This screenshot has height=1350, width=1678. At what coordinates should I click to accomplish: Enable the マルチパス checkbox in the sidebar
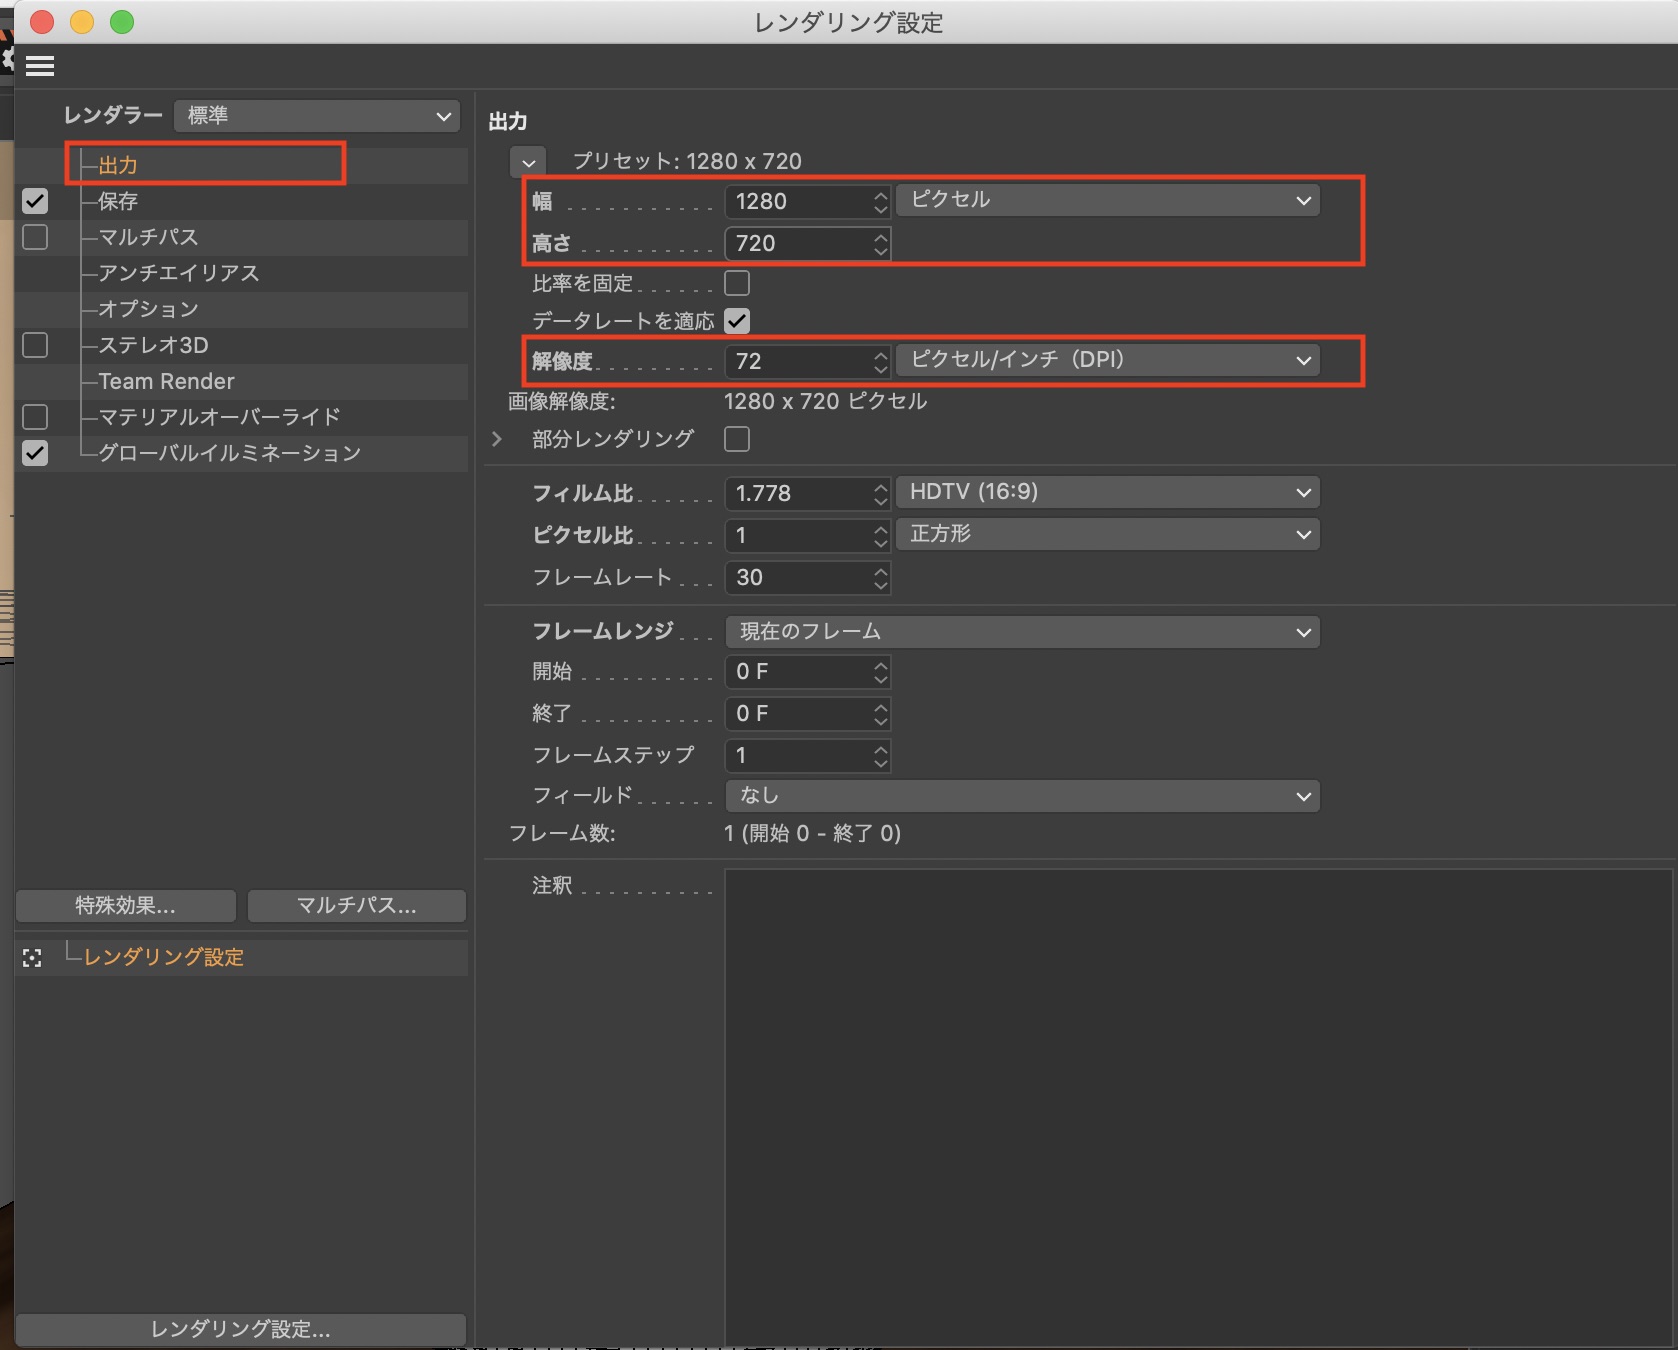[35, 237]
